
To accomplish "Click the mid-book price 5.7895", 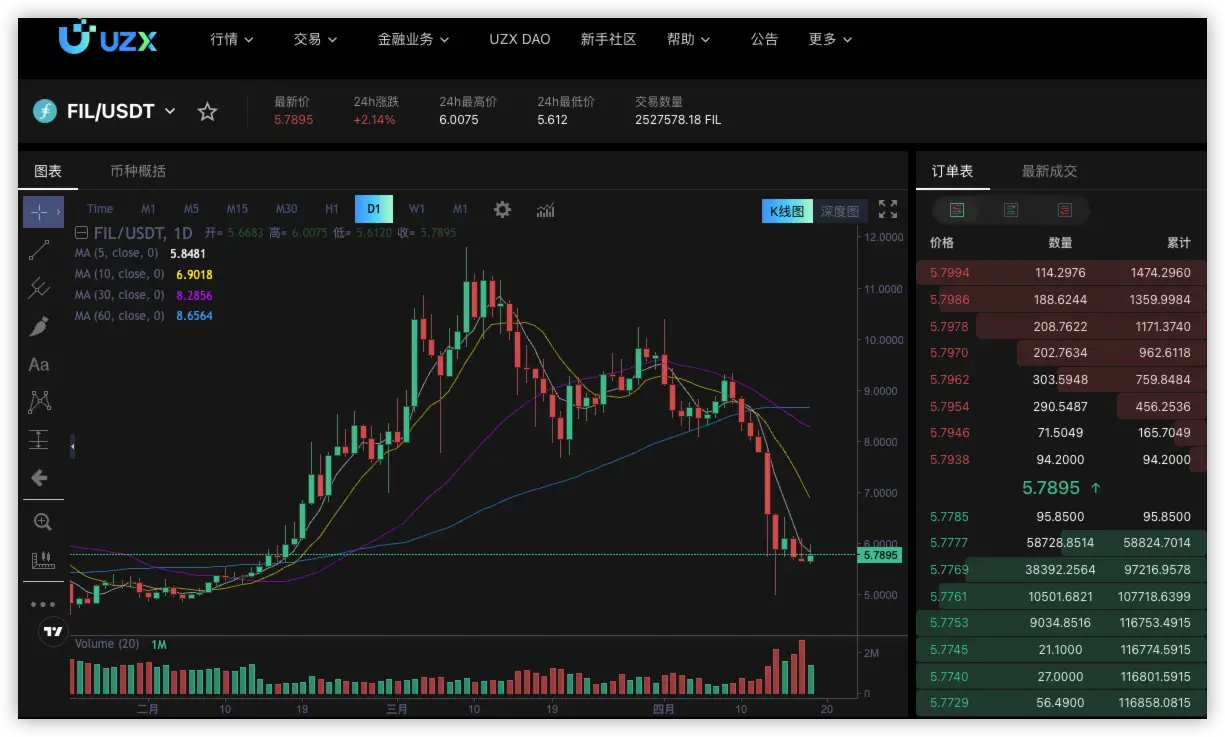I will [x=1051, y=488].
